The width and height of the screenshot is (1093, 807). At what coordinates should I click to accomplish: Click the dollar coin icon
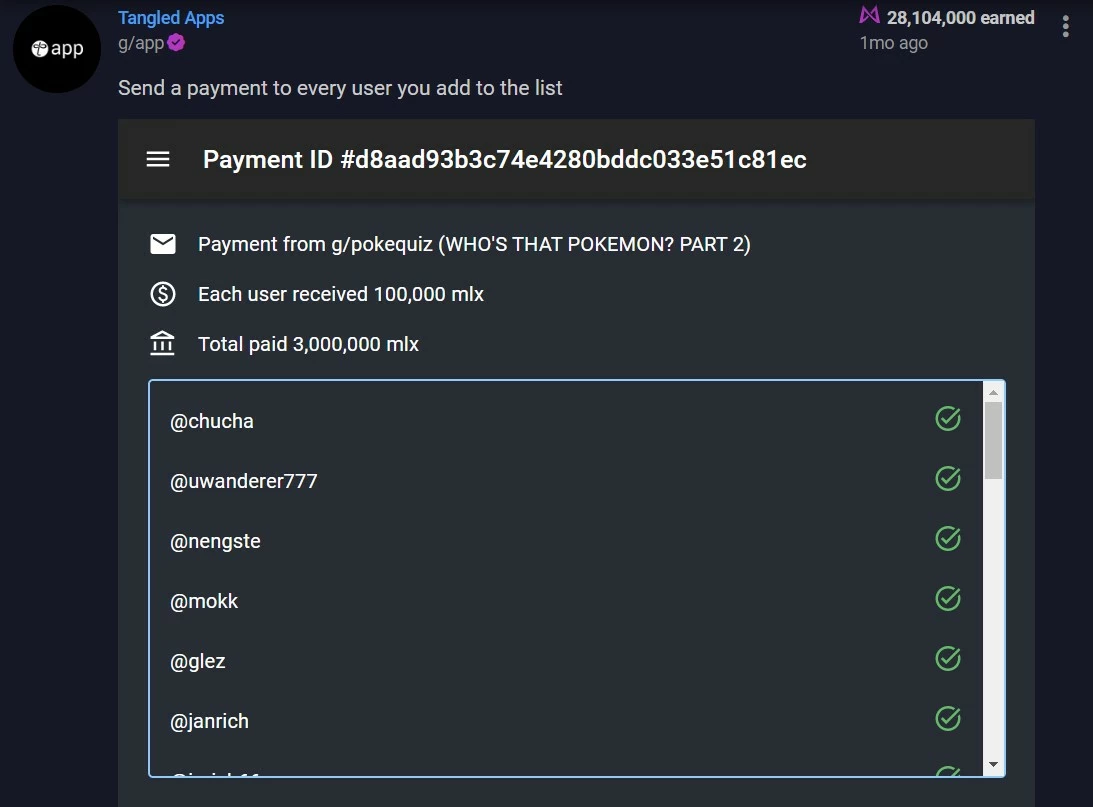point(162,294)
